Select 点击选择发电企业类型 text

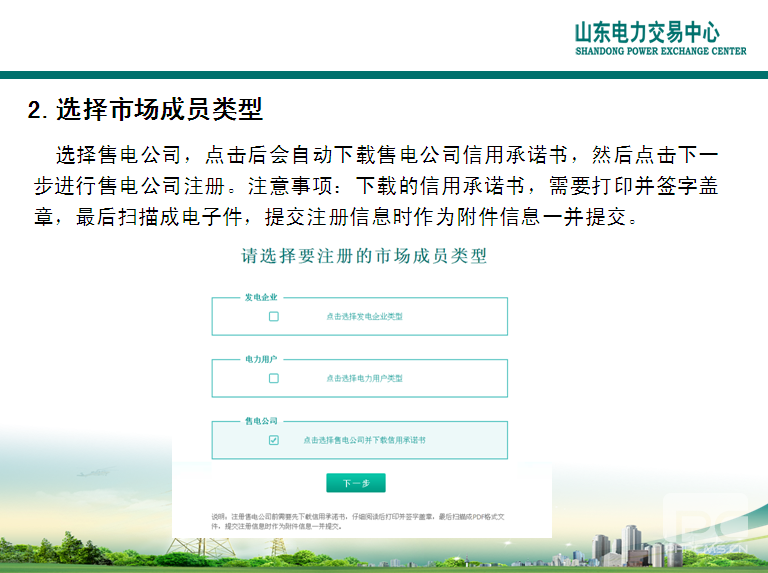(x=364, y=316)
